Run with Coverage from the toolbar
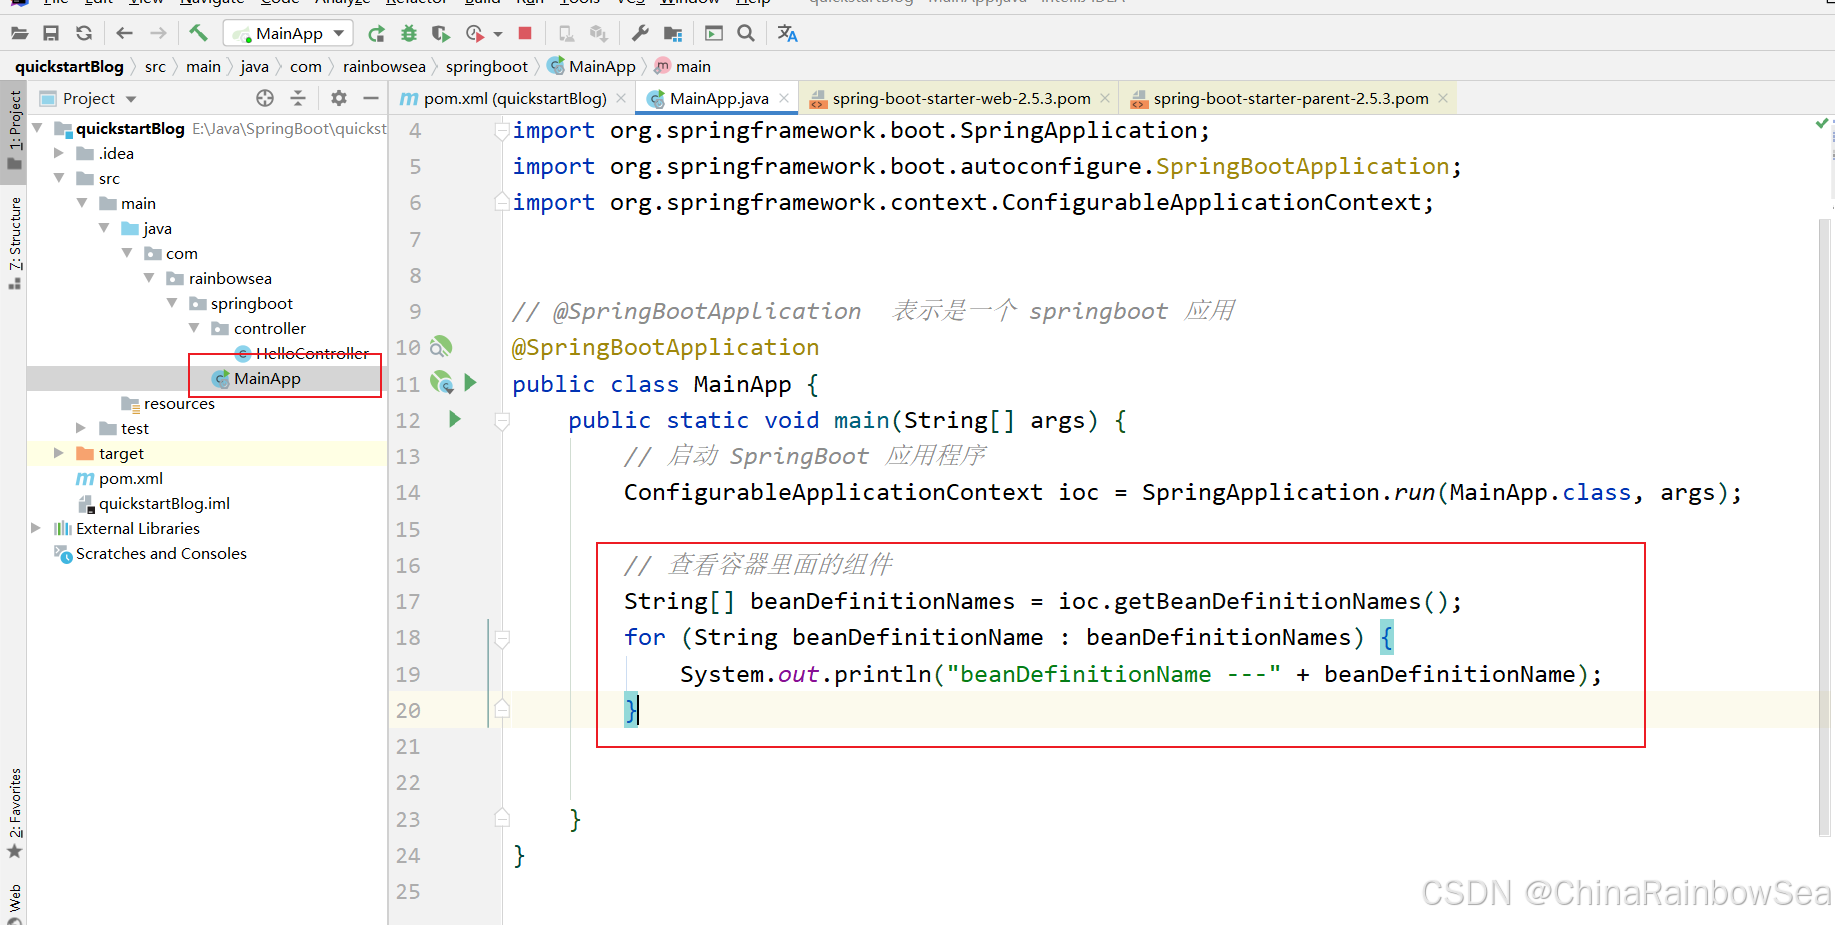1835x925 pixels. [x=440, y=33]
